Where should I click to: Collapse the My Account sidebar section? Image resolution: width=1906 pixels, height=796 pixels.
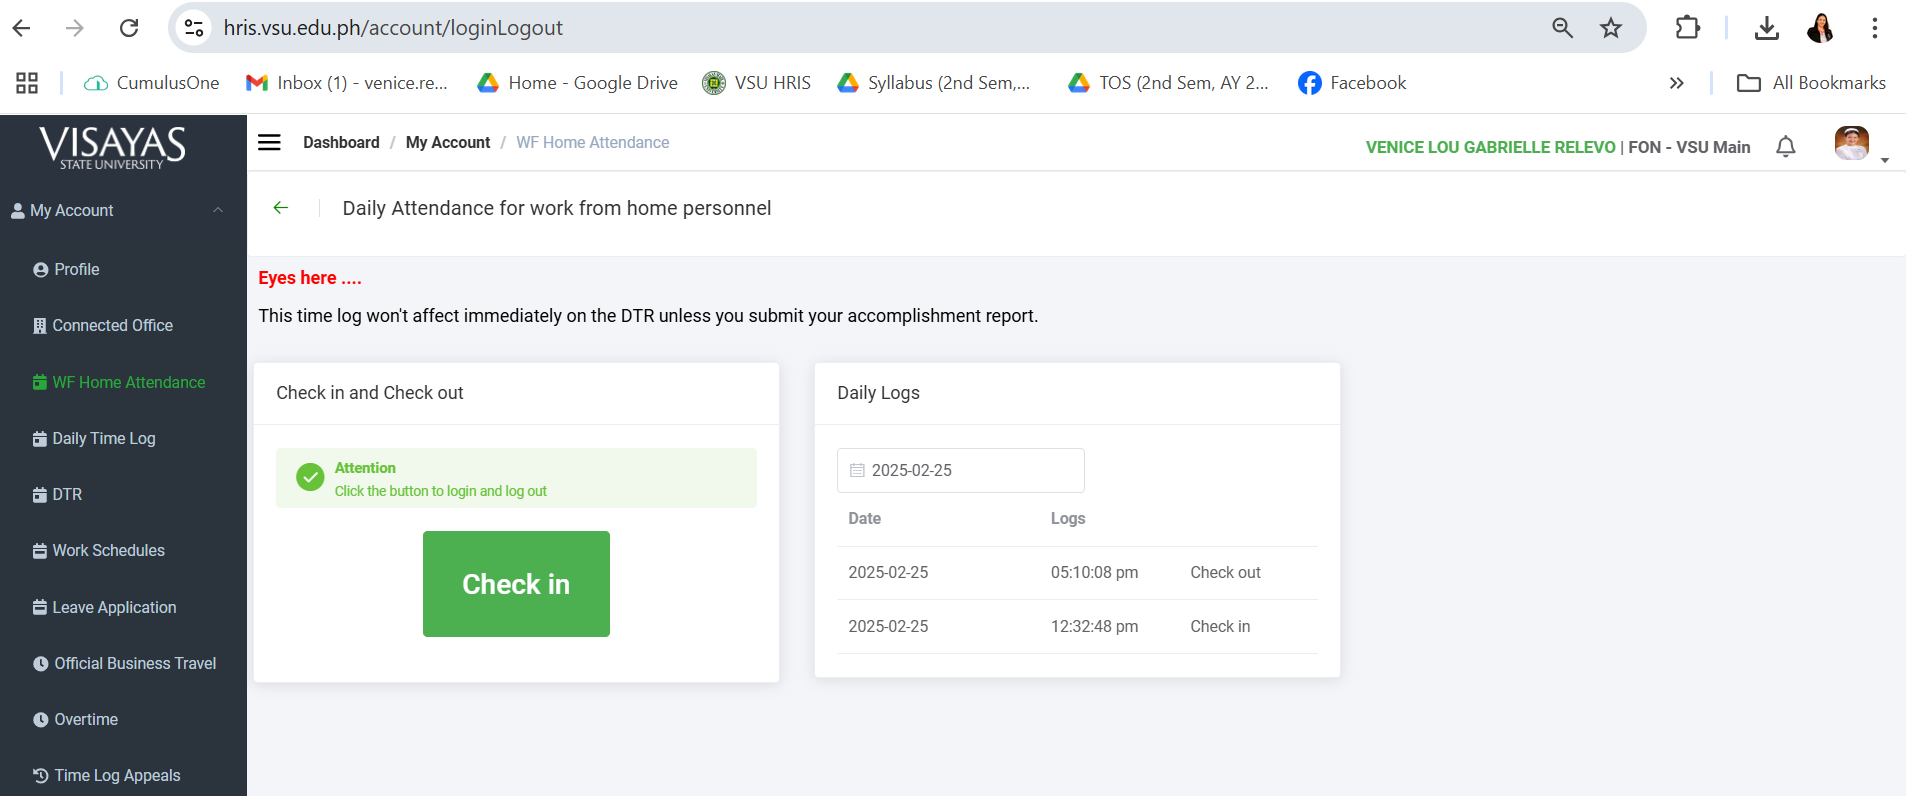coord(218,210)
